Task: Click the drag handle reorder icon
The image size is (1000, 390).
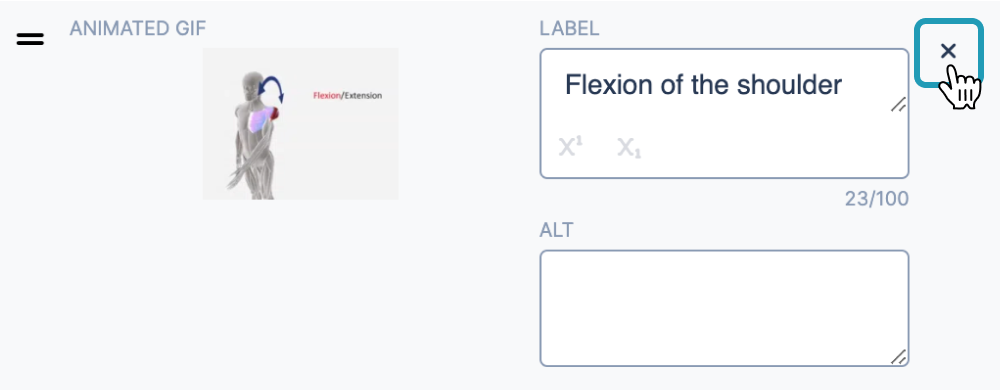Action: (30, 40)
